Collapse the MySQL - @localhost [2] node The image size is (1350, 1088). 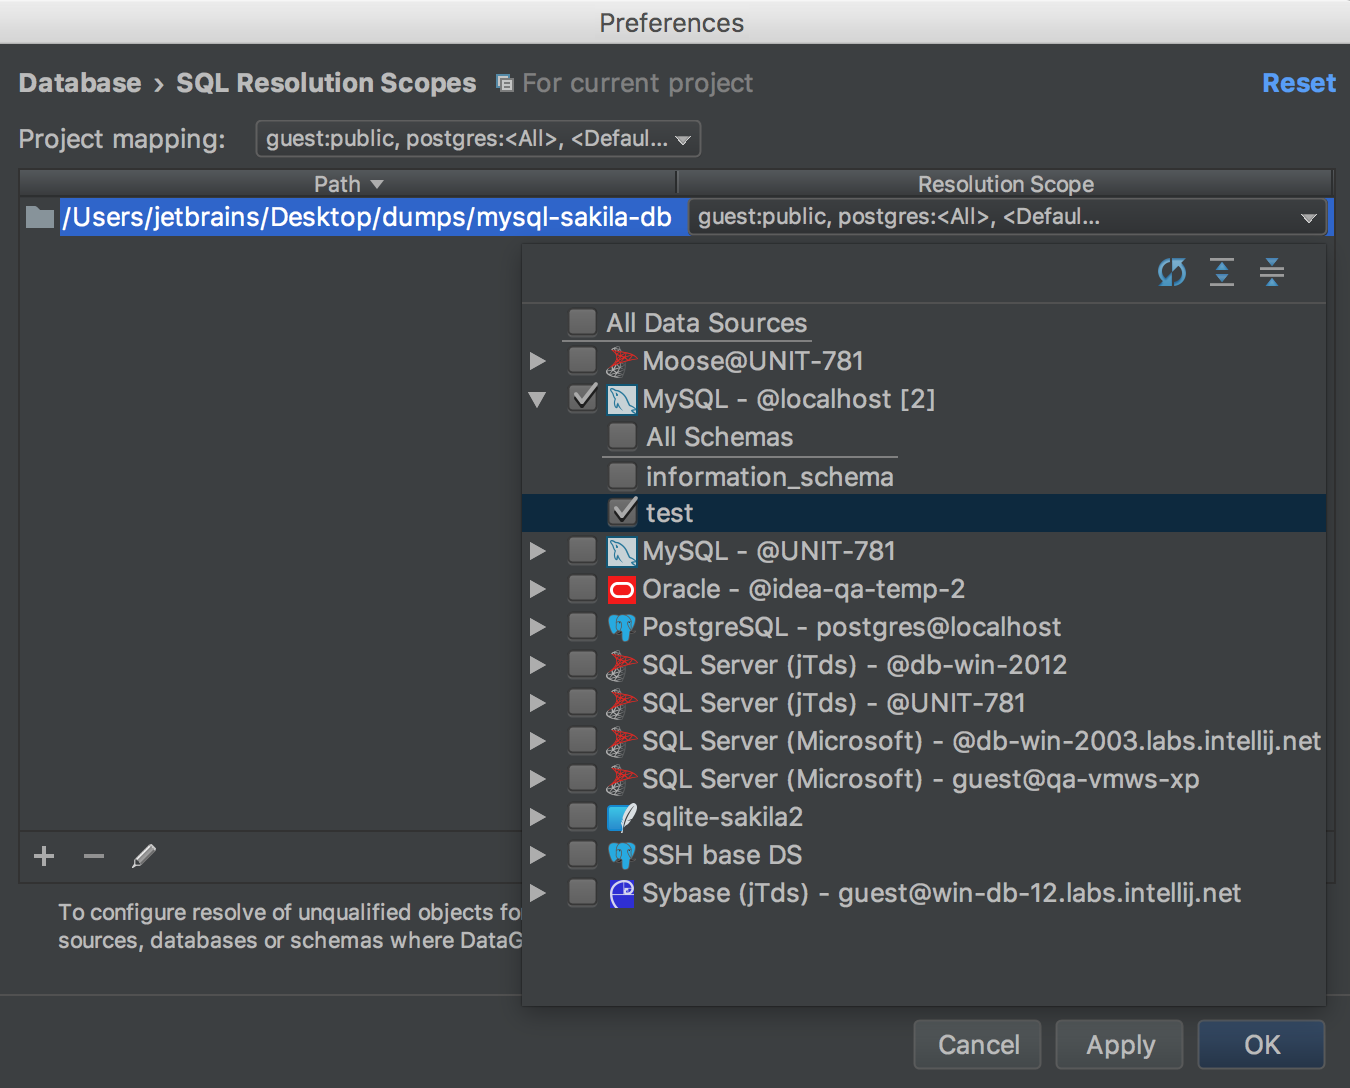pos(538,399)
